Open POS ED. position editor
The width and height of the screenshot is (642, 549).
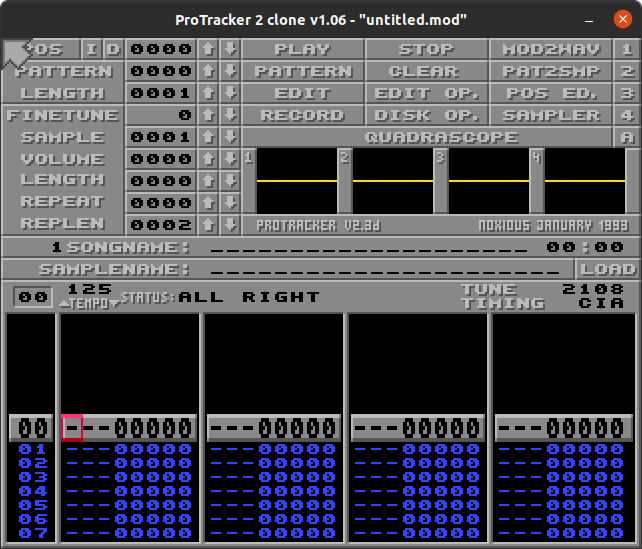tap(551, 93)
